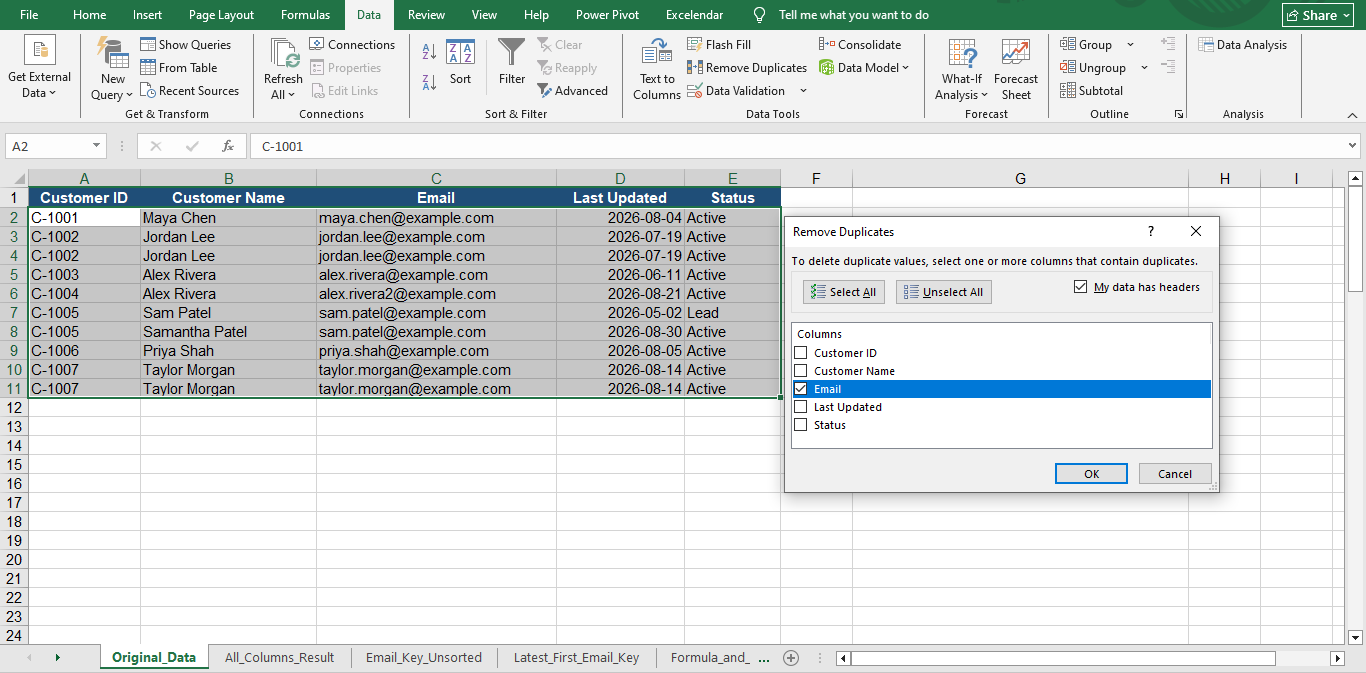This screenshot has width=1366, height=673.
Task: Open Tell me what you want search
Action: (x=843, y=15)
